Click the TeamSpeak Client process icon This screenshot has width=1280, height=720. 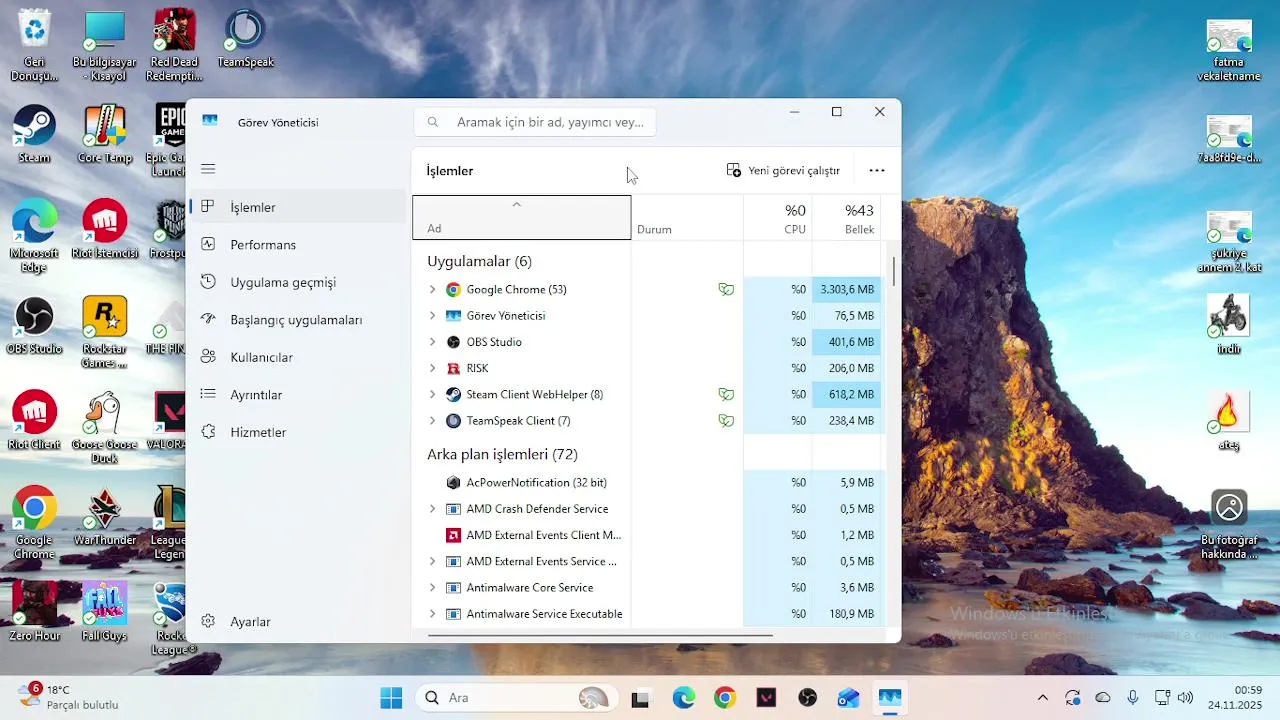tap(453, 421)
